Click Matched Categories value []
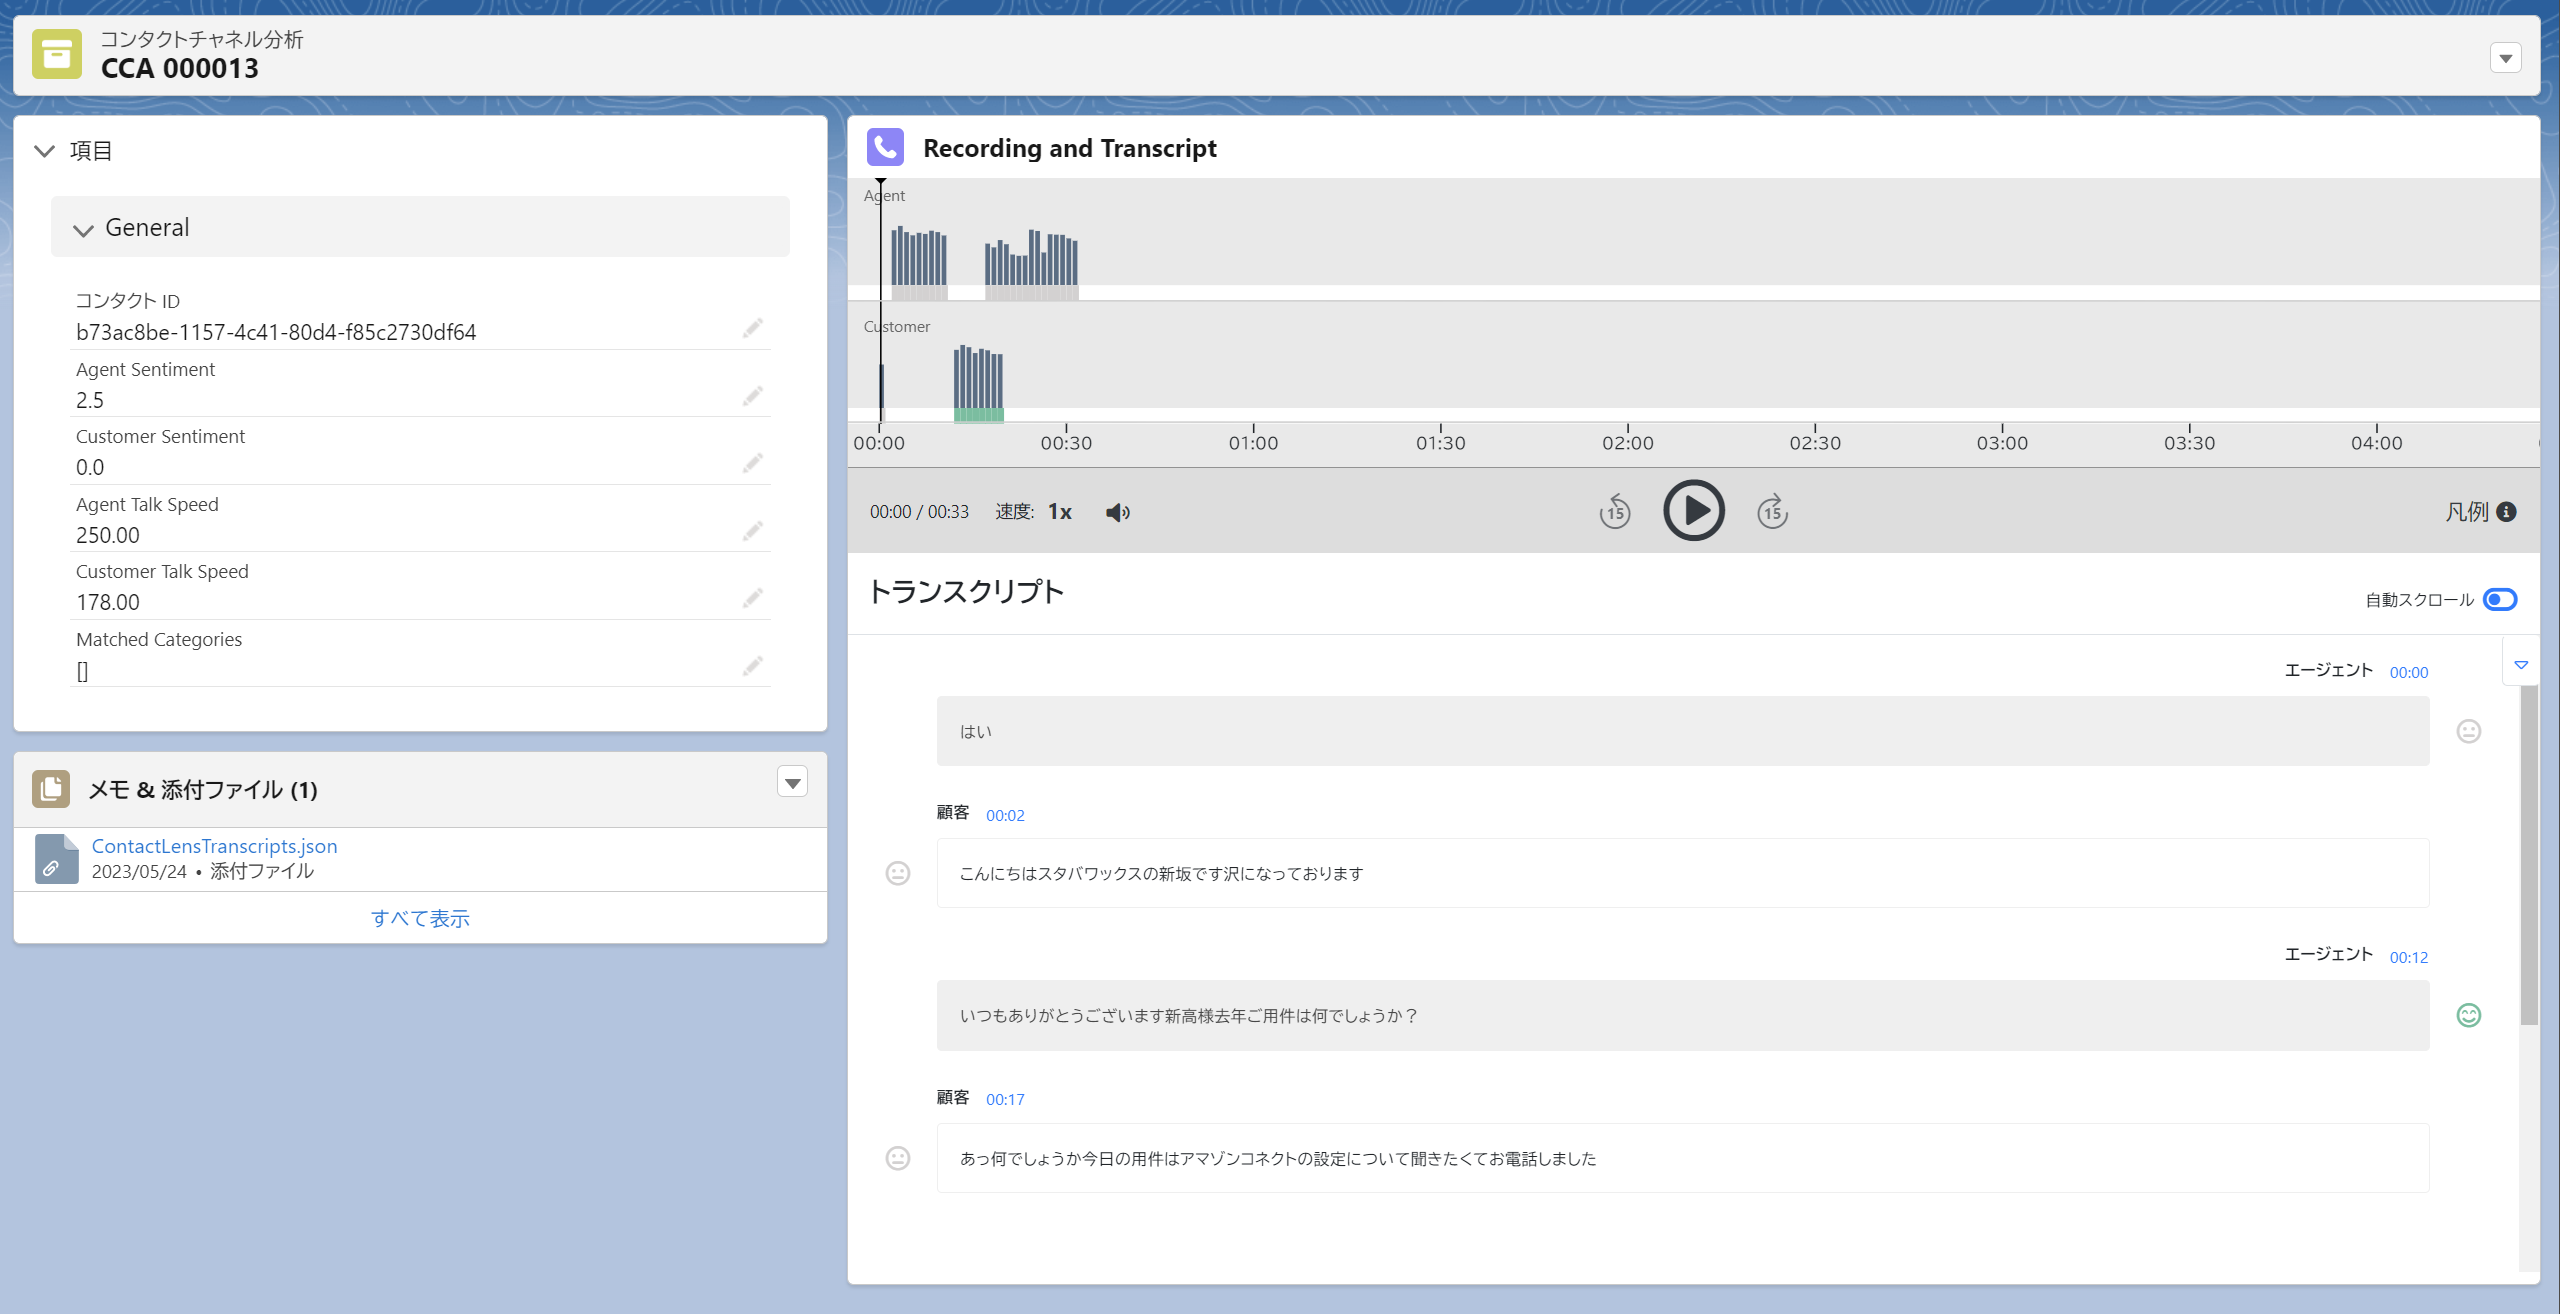This screenshot has height=1314, width=2560. pyautogui.click(x=82, y=671)
